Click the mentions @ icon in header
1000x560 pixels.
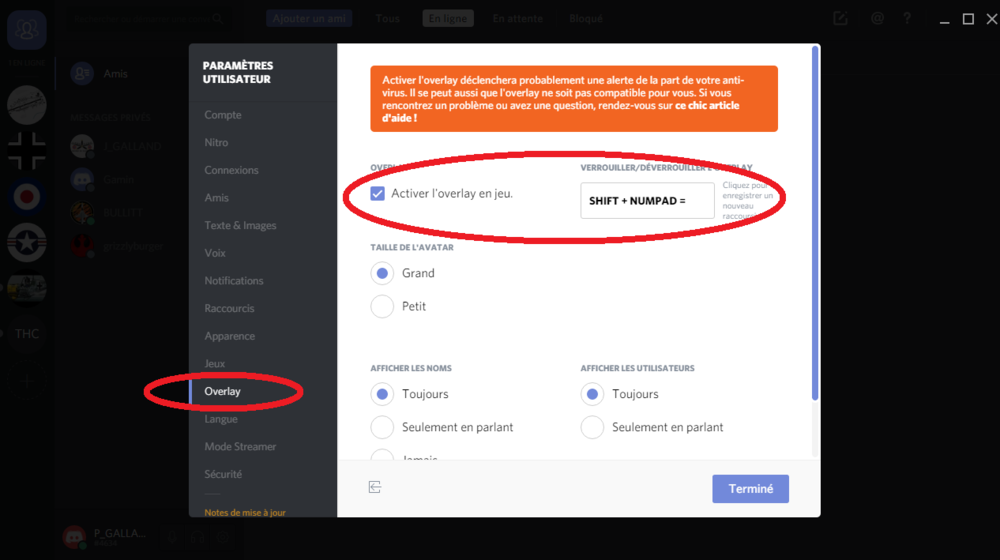pyautogui.click(x=877, y=19)
